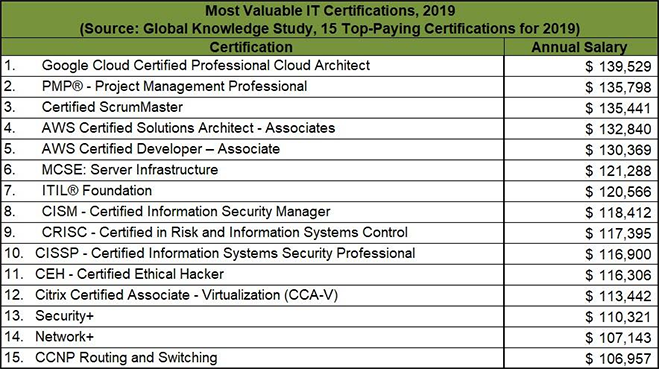The image size is (659, 369).
Task: Select the CISSP certification cell
Action: [x=252, y=254]
